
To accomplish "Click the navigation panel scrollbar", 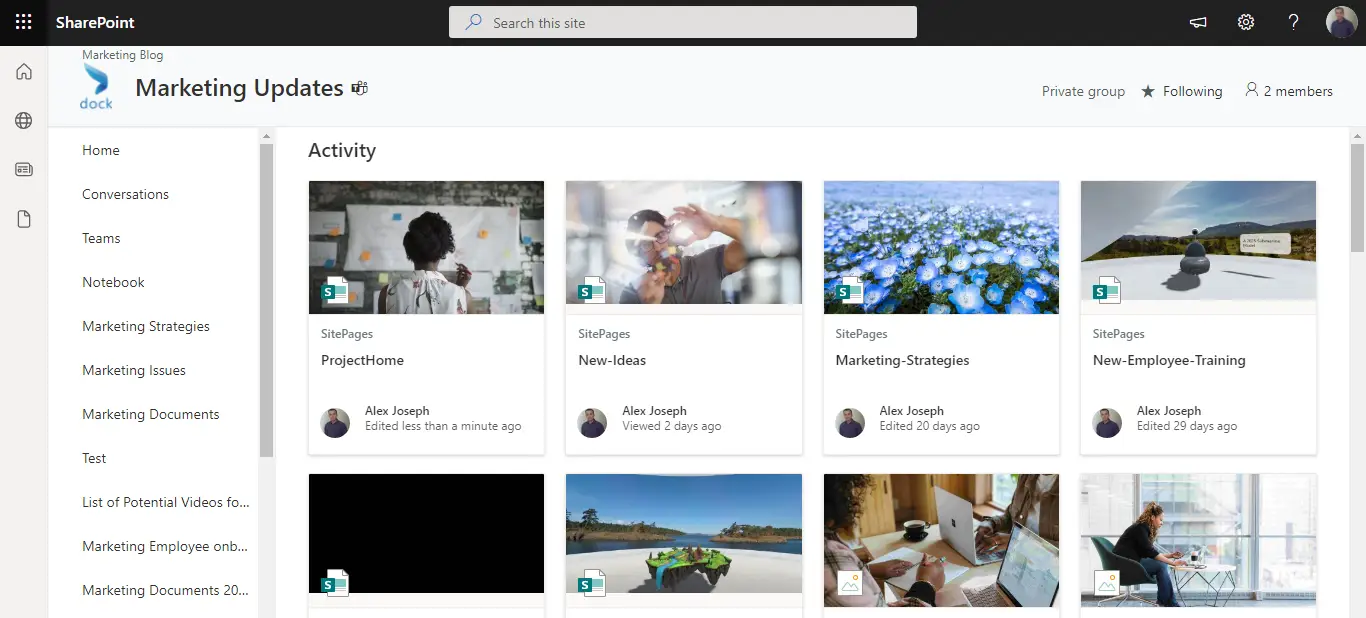I will pyautogui.click(x=266, y=300).
